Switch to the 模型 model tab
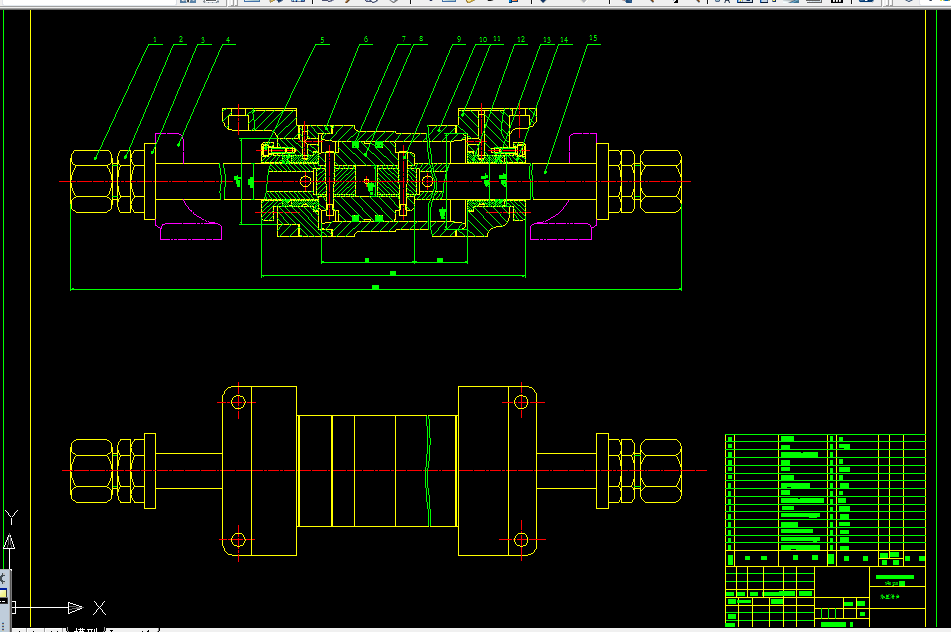The image size is (951, 632). 86,629
